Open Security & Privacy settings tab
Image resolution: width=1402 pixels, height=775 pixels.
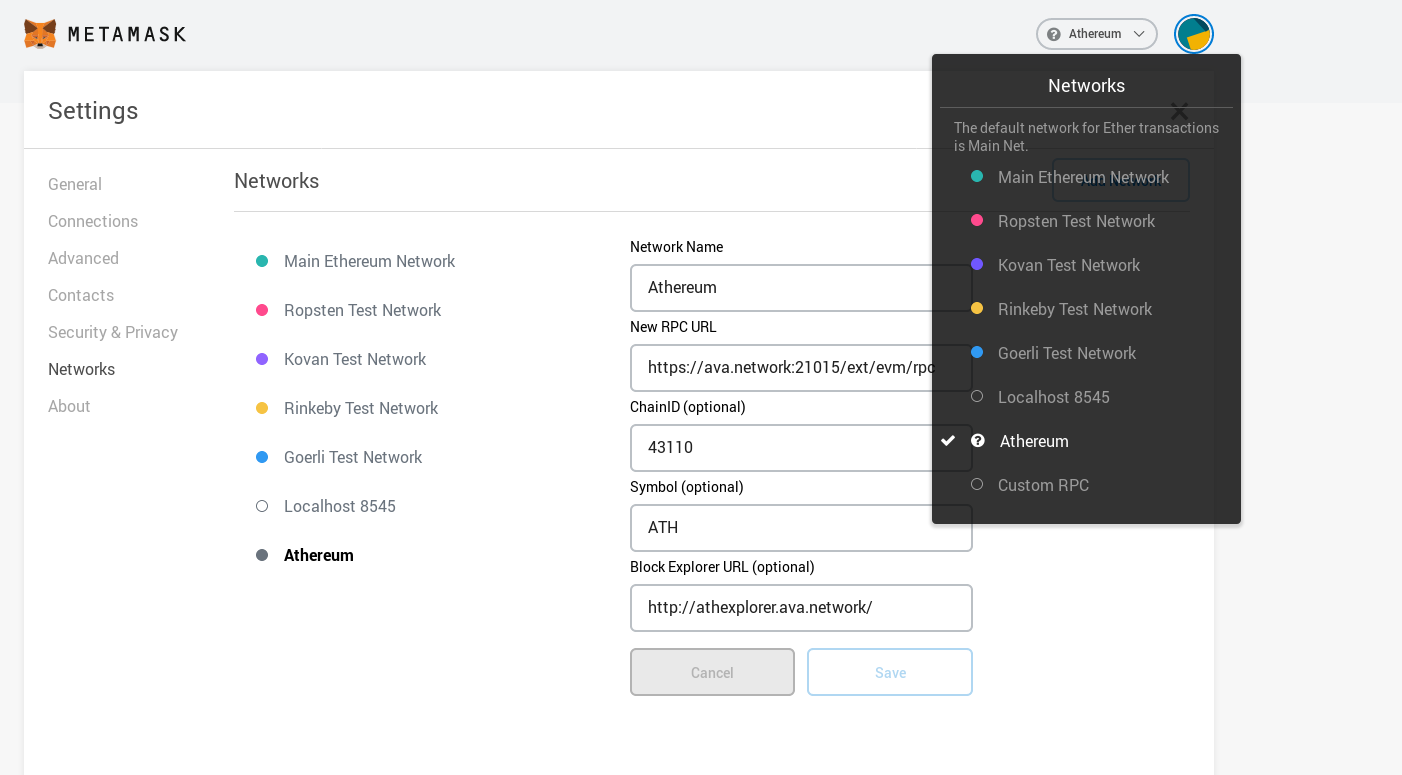(113, 332)
